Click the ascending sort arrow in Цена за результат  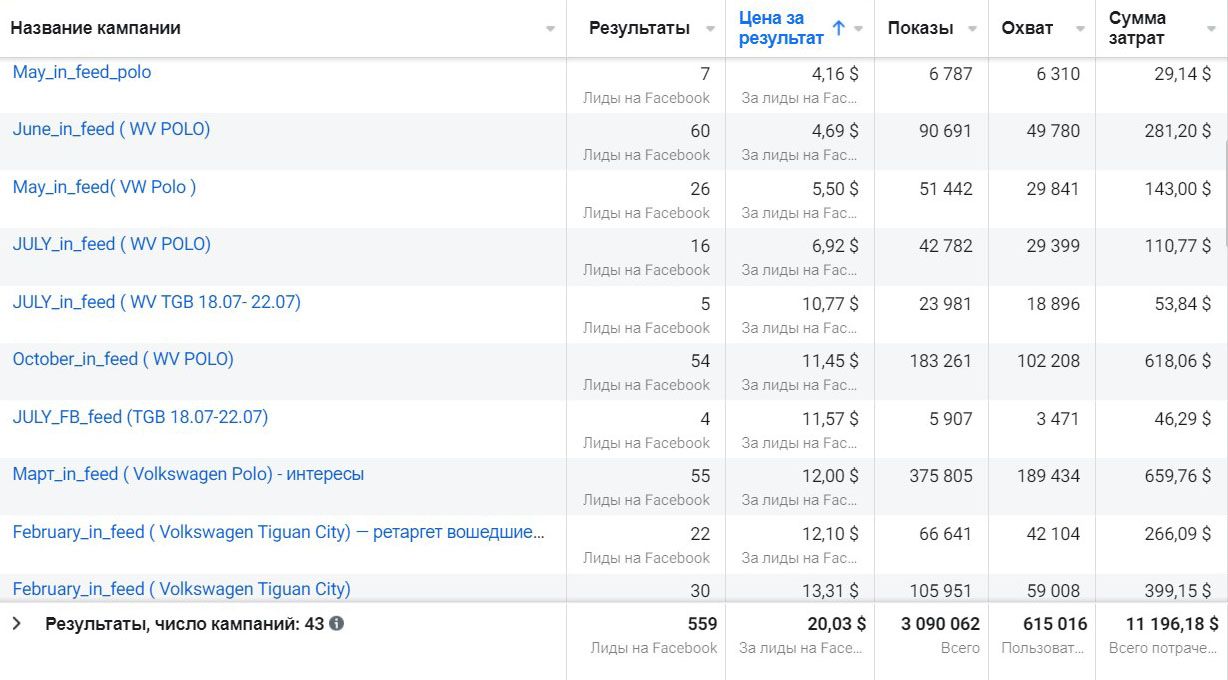(x=838, y=28)
